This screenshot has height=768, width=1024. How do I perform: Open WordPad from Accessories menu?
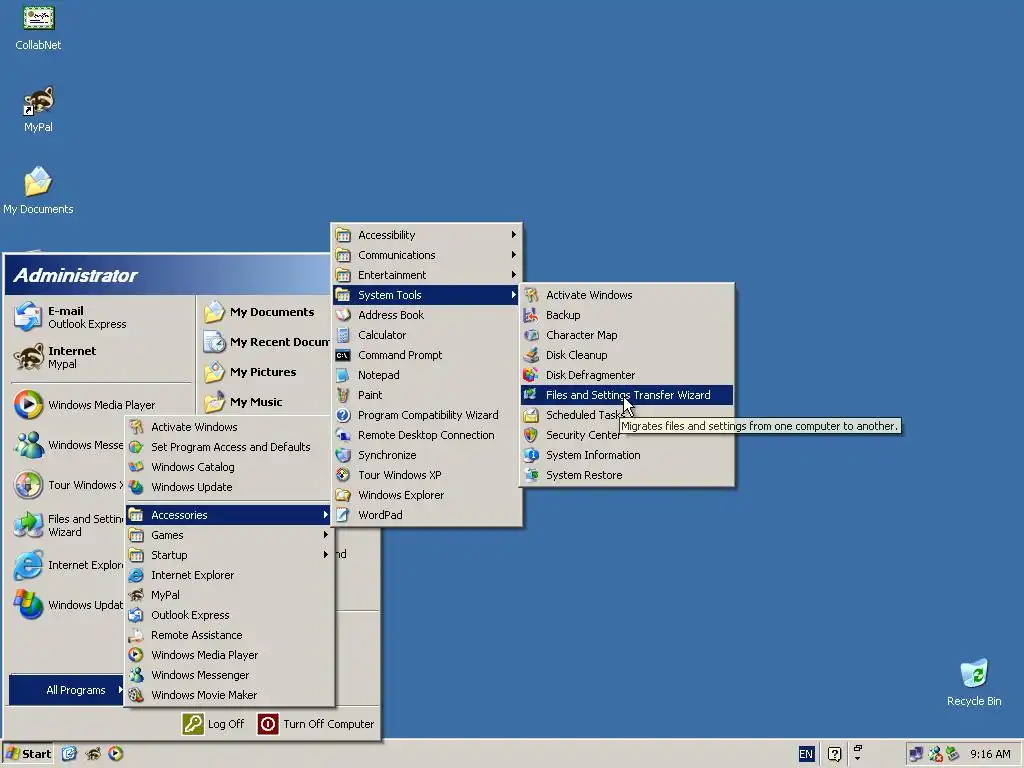coord(426,515)
